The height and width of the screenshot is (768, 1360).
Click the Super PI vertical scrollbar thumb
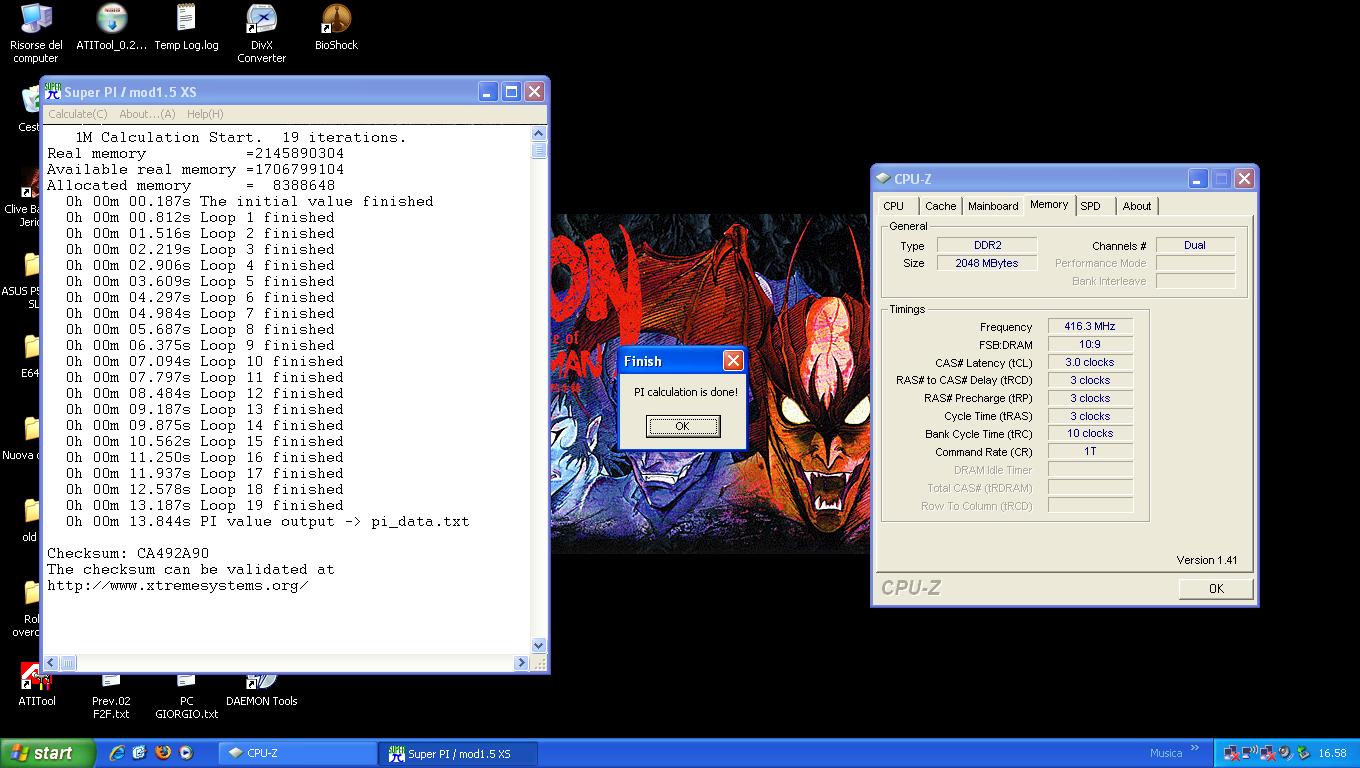(539, 150)
